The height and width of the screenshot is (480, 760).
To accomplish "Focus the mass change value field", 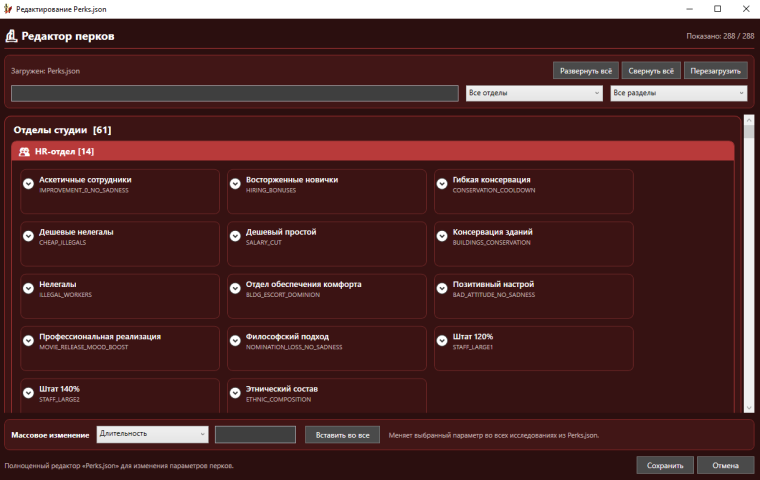I will (x=255, y=434).
